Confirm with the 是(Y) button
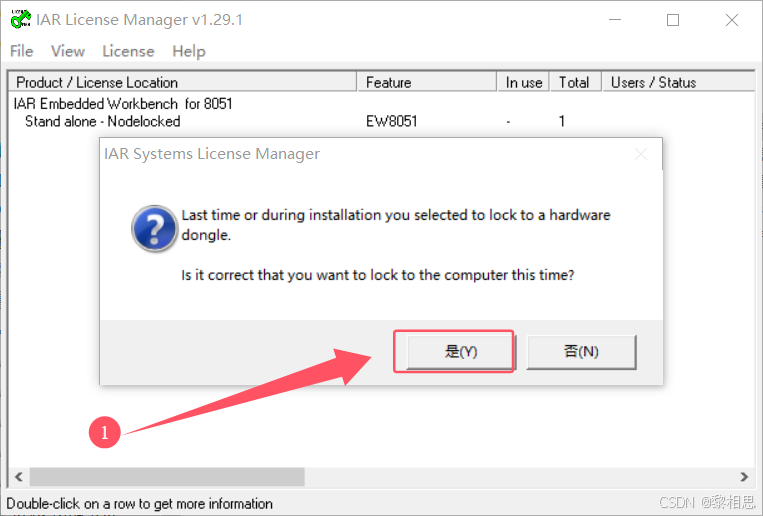 click(460, 351)
